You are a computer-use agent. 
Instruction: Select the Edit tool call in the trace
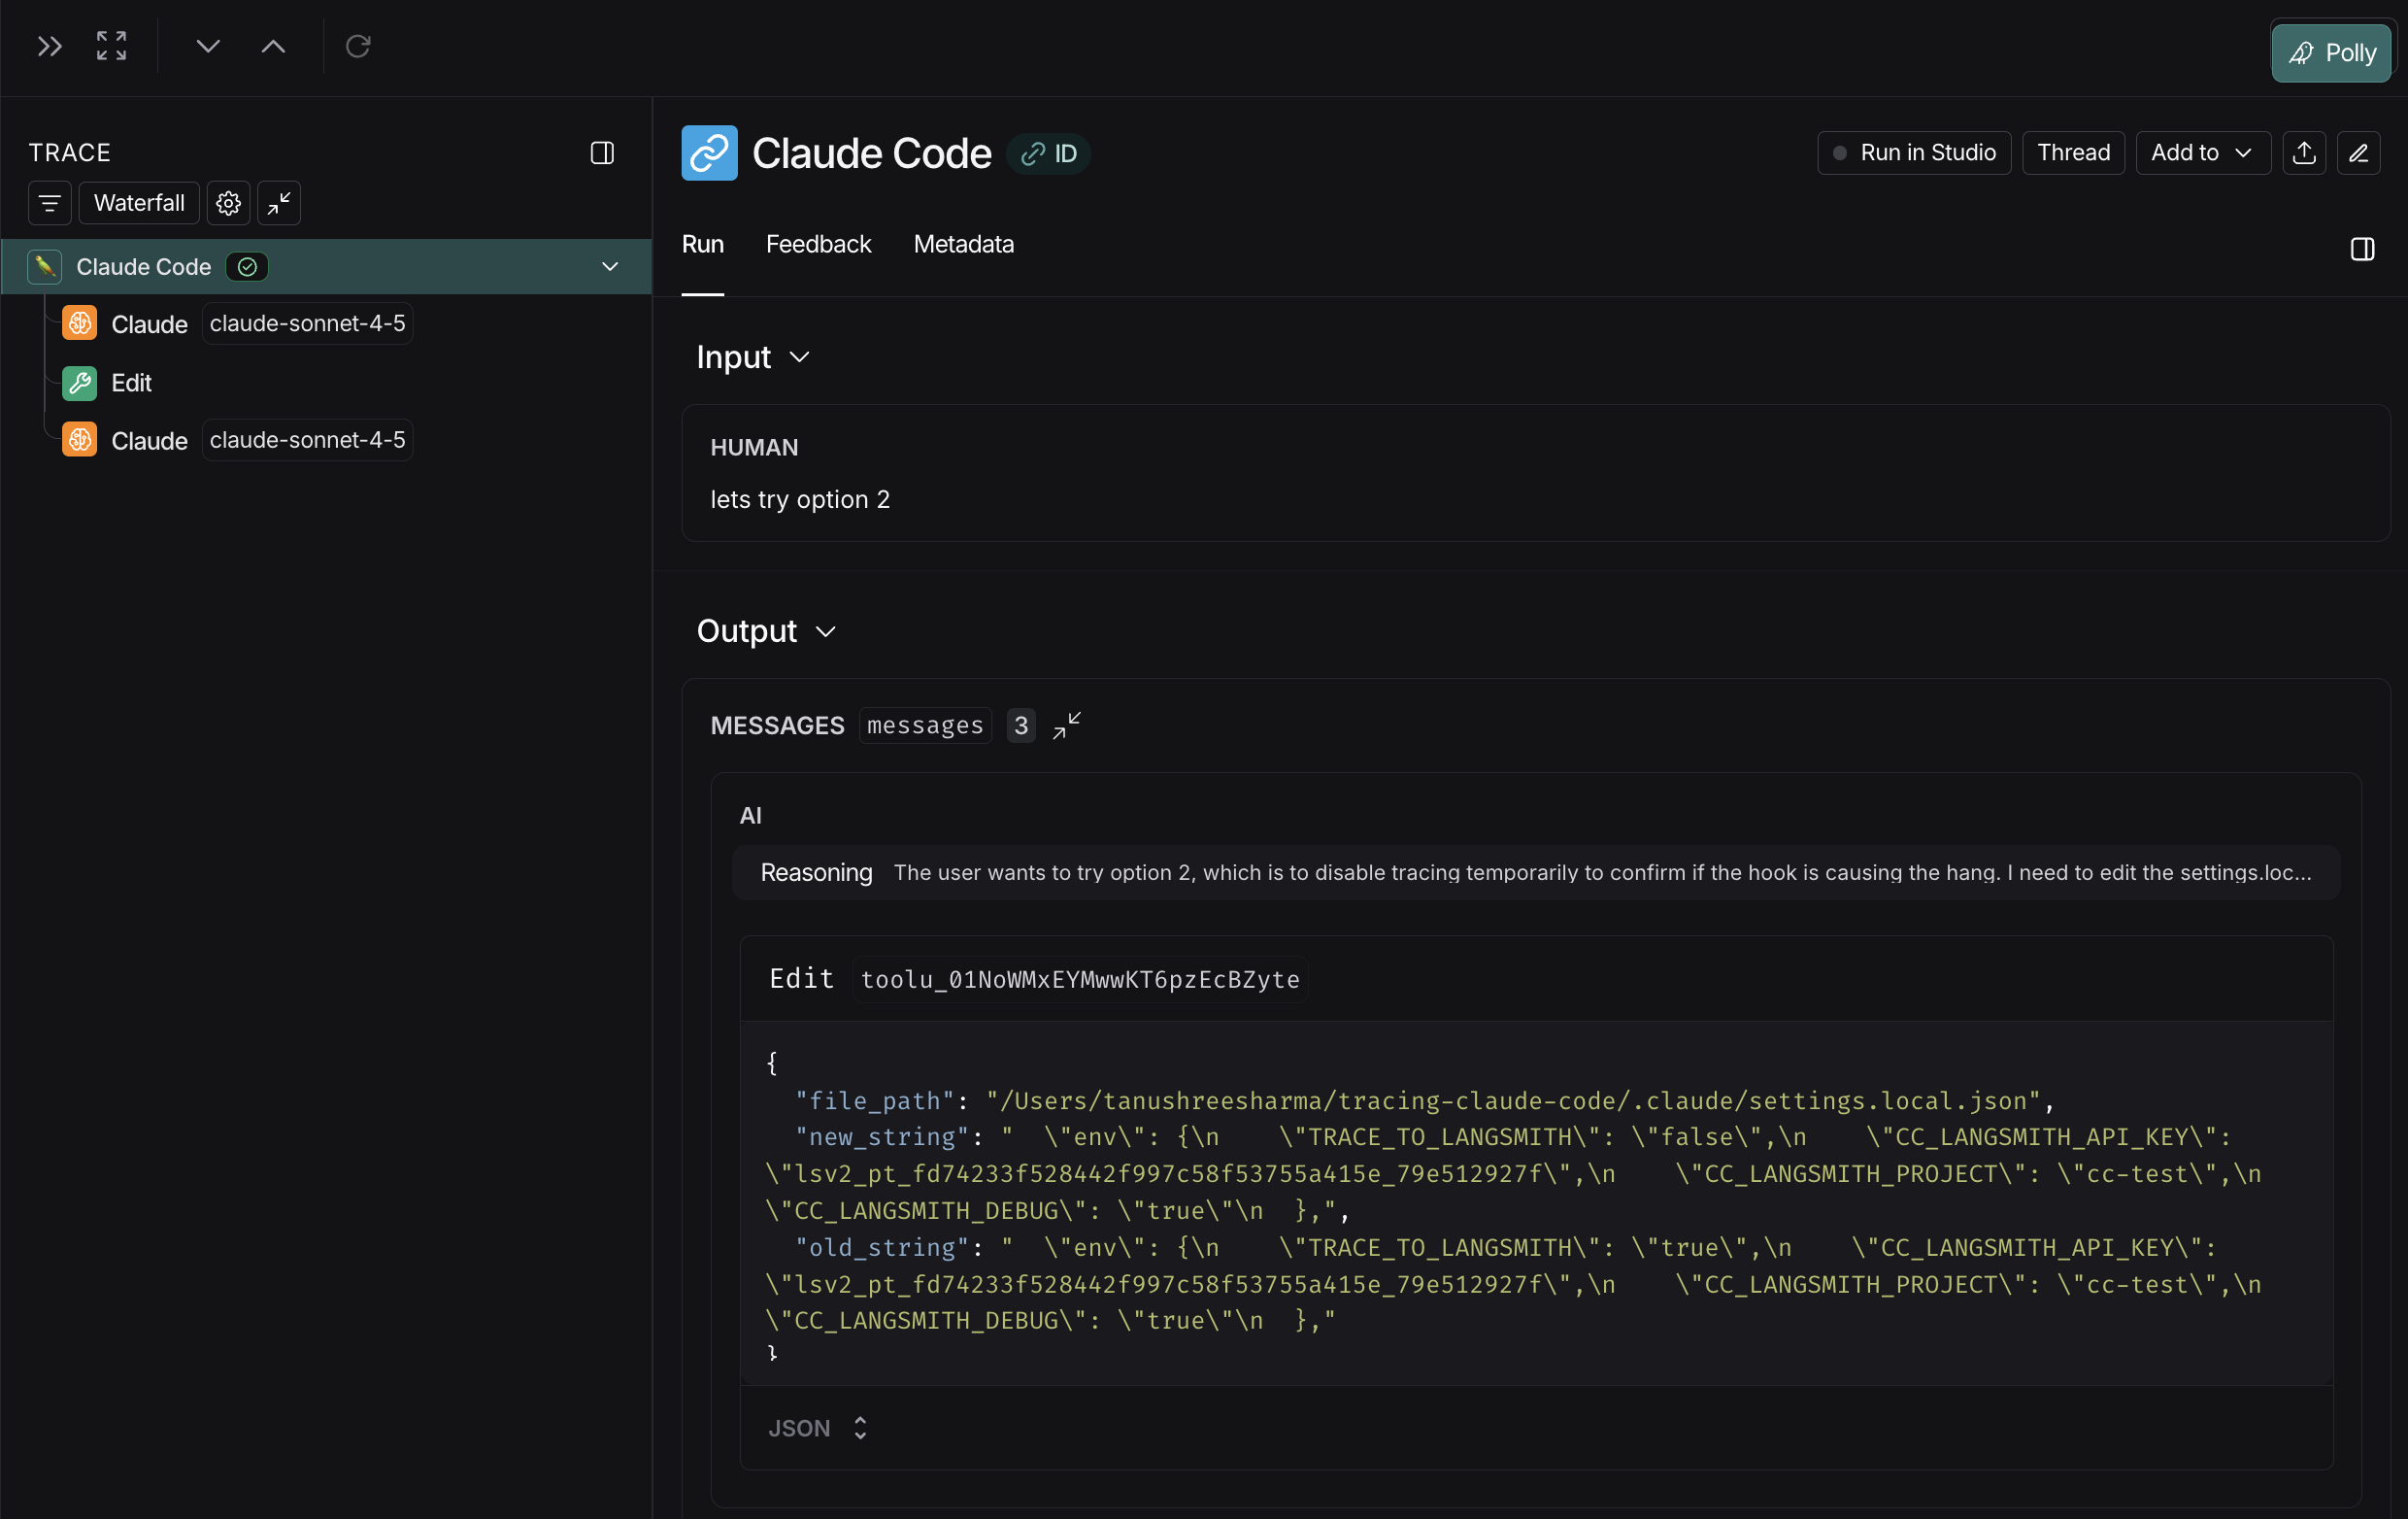coord(131,382)
